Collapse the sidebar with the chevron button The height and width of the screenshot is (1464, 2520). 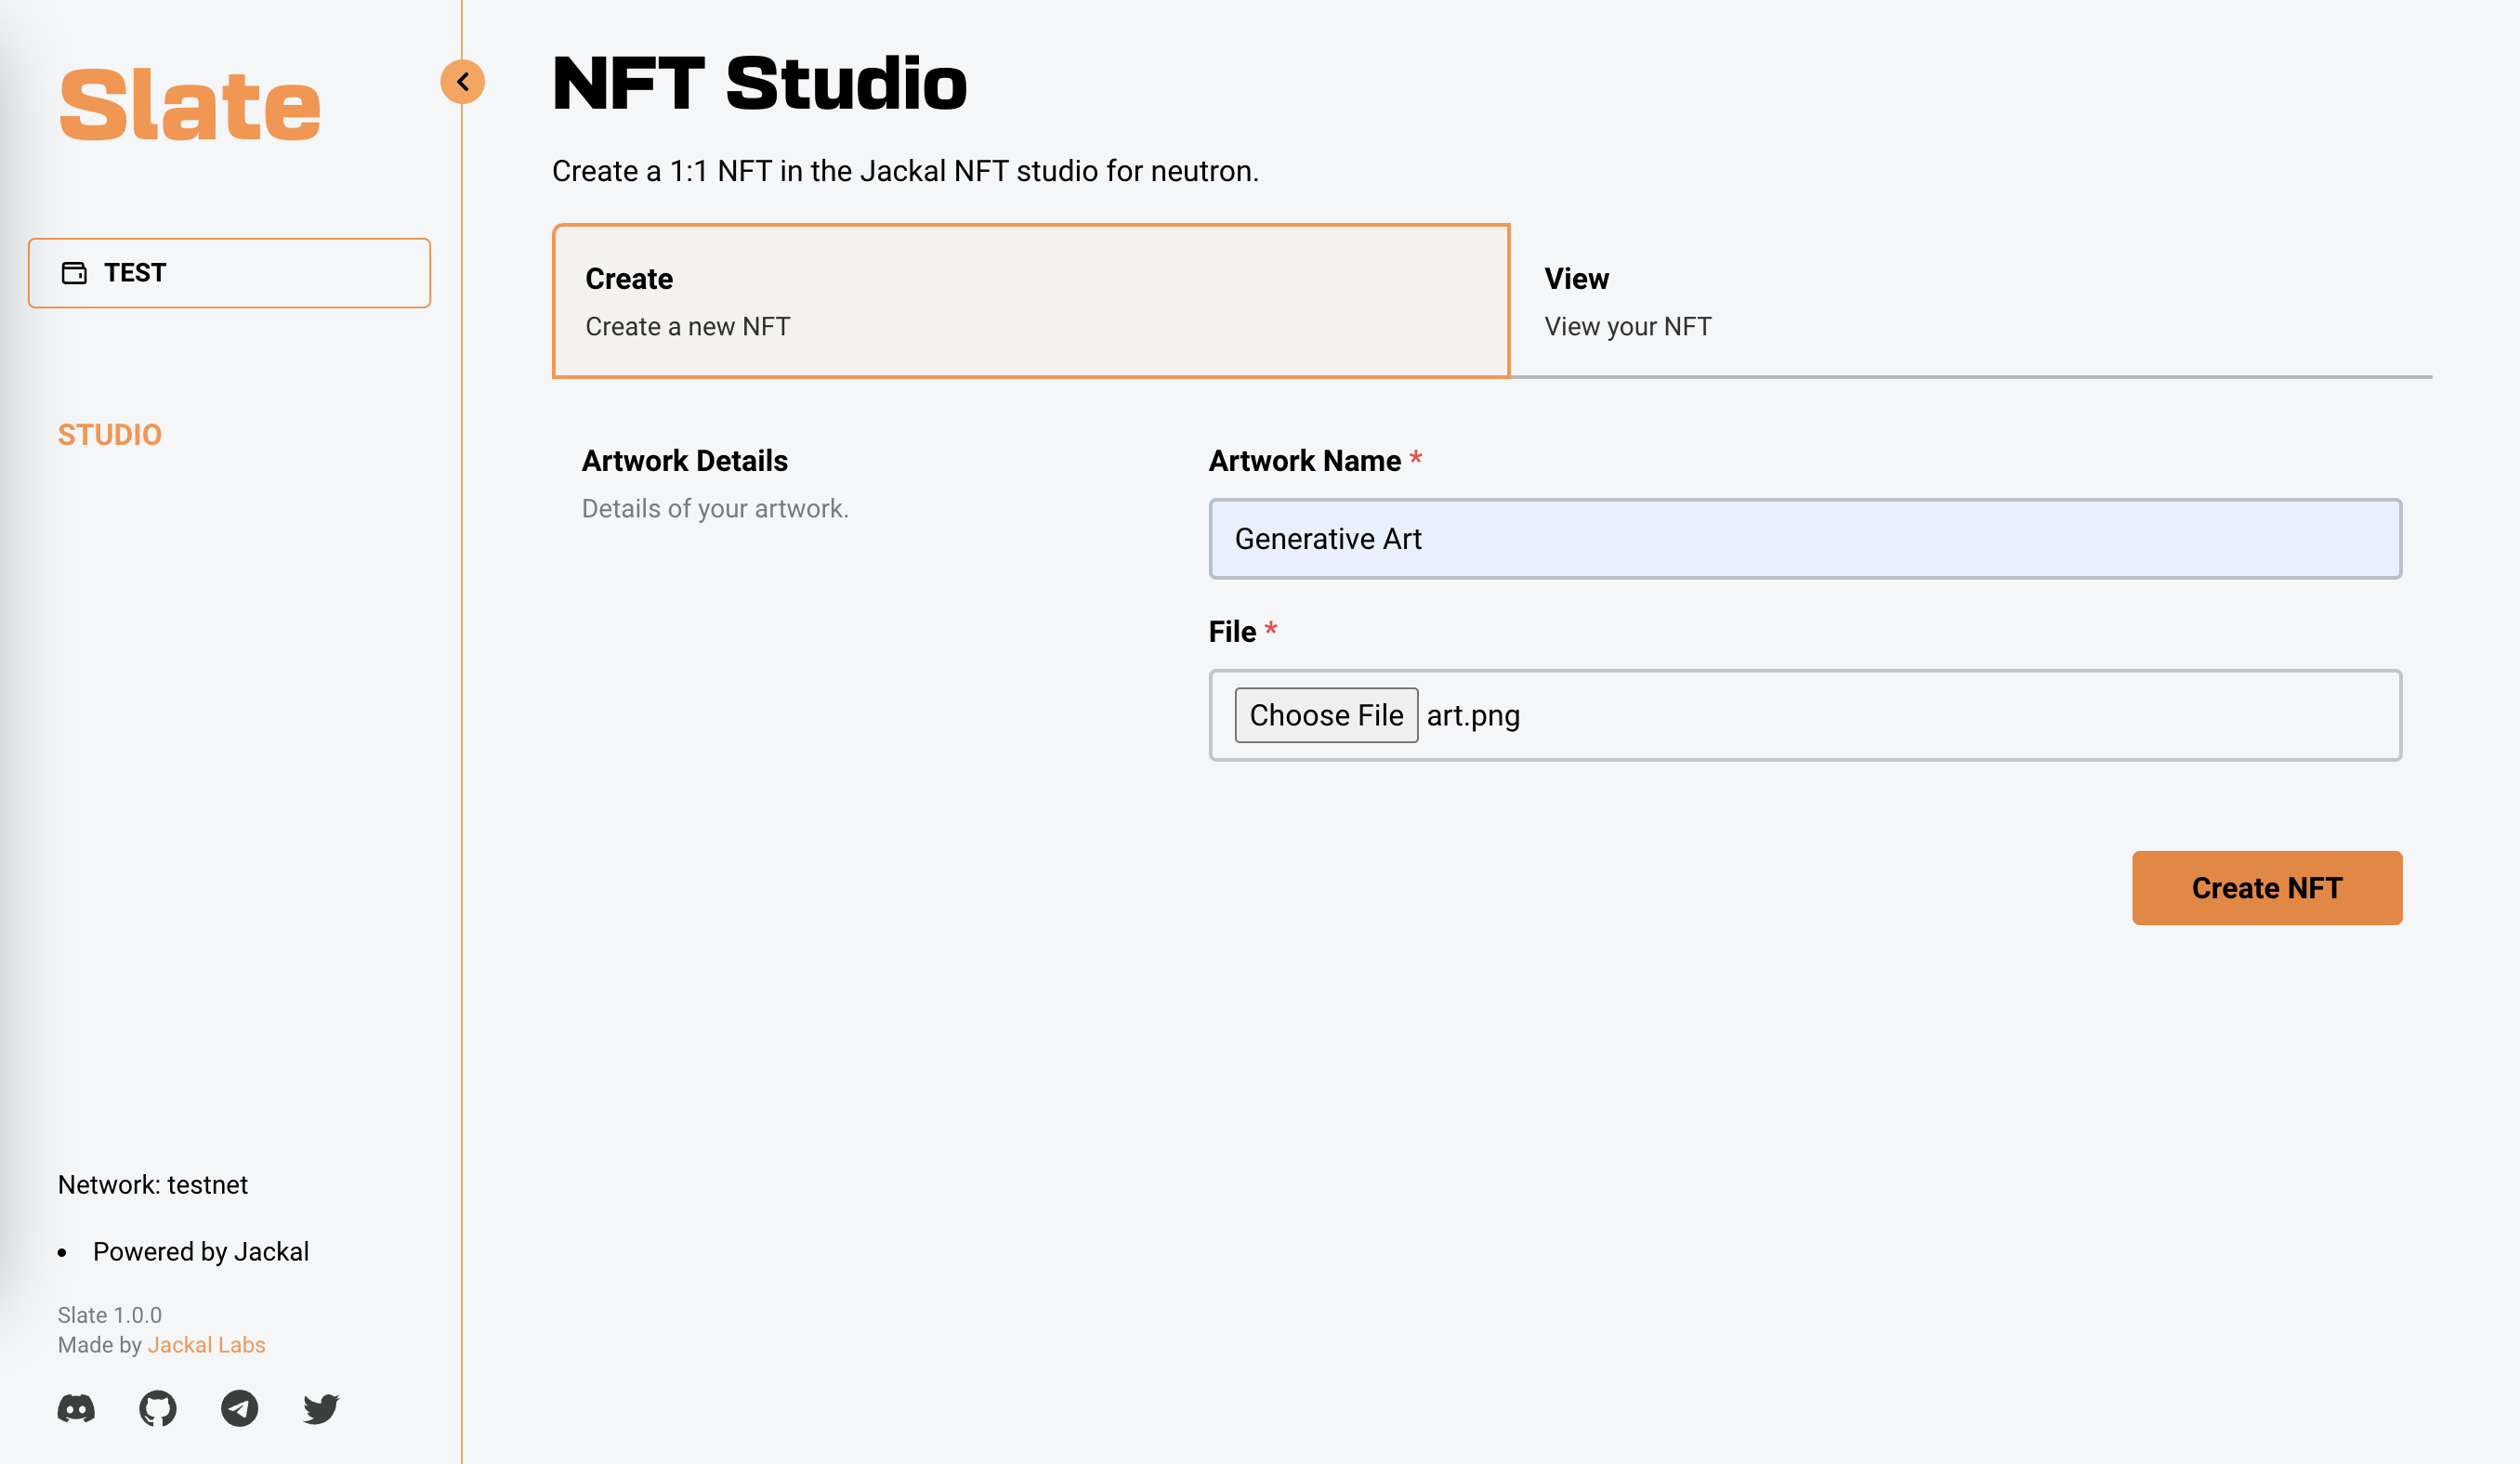click(x=463, y=82)
